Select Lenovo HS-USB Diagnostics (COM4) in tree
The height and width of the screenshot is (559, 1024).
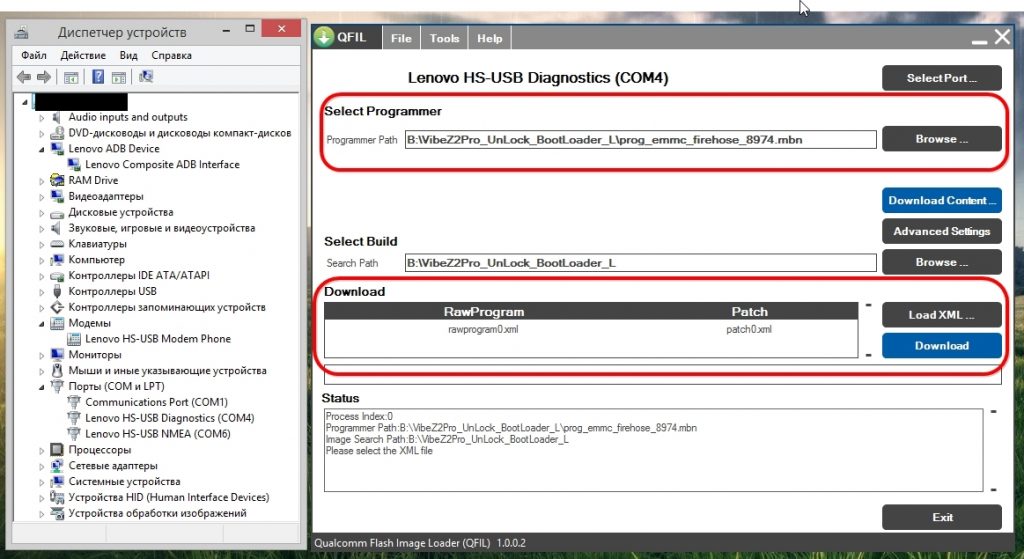(x=170, y=418)
